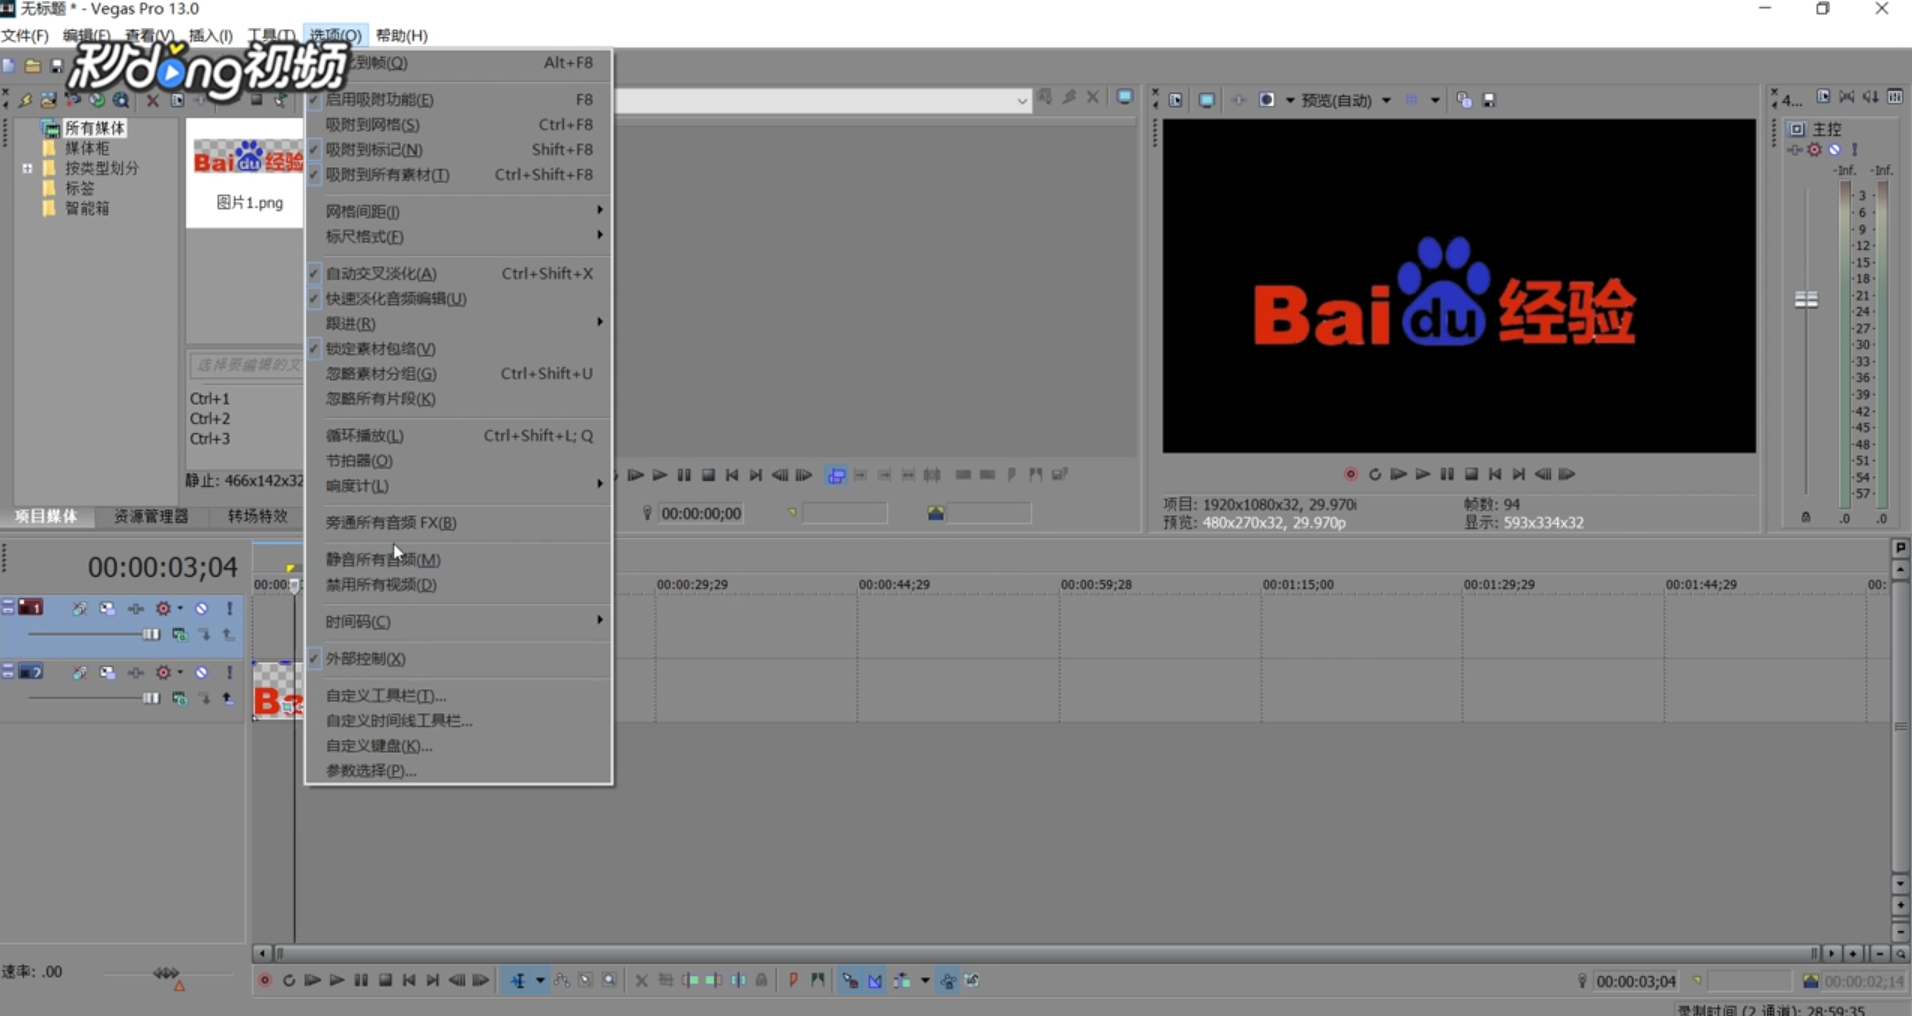1912x1016 pixels.
Task: Open automation settings dropdown on track 1
Action: coord(180,608)
